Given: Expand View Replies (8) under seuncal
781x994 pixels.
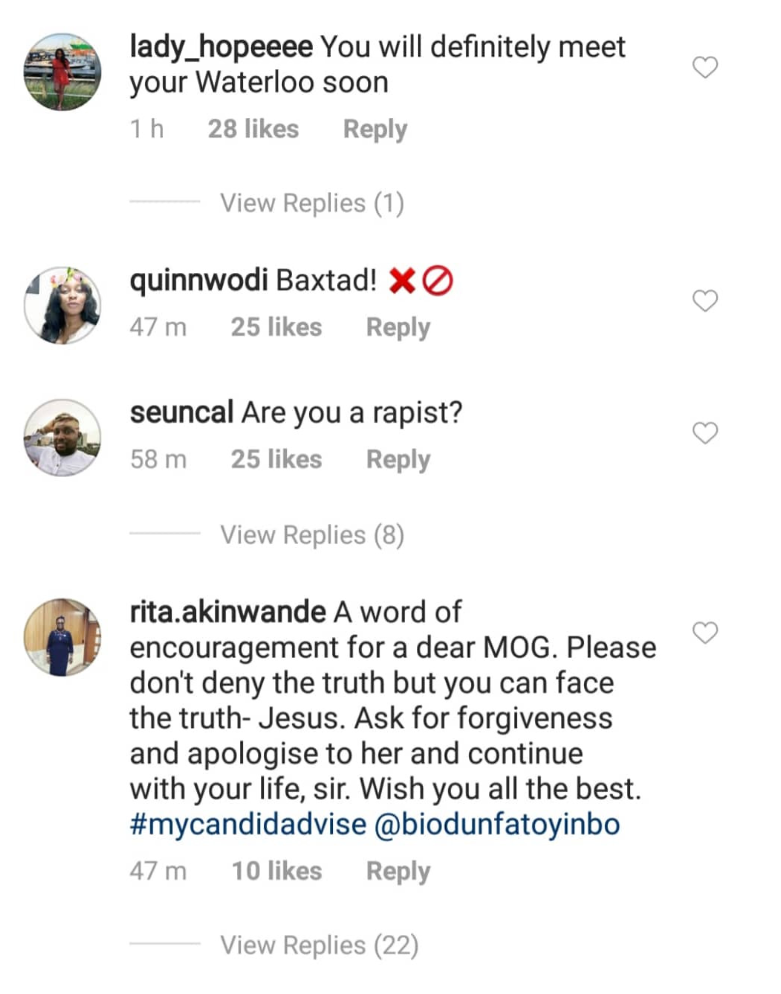Looking at the screenshot, I should 311,535.
